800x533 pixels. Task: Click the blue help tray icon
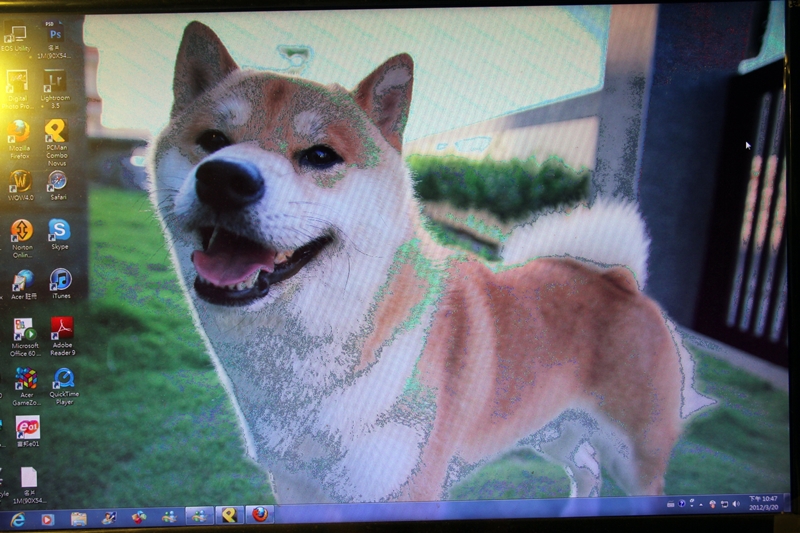682,504
